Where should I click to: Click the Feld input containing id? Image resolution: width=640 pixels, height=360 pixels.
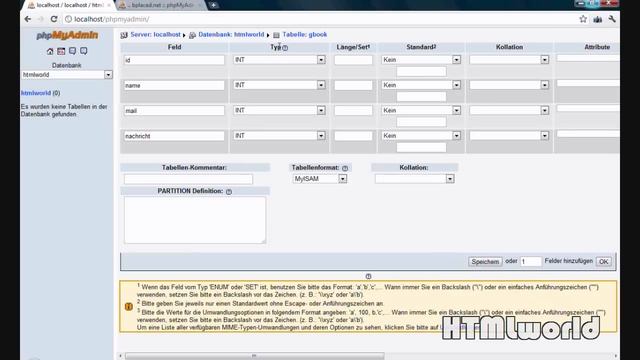click(174, 60)
